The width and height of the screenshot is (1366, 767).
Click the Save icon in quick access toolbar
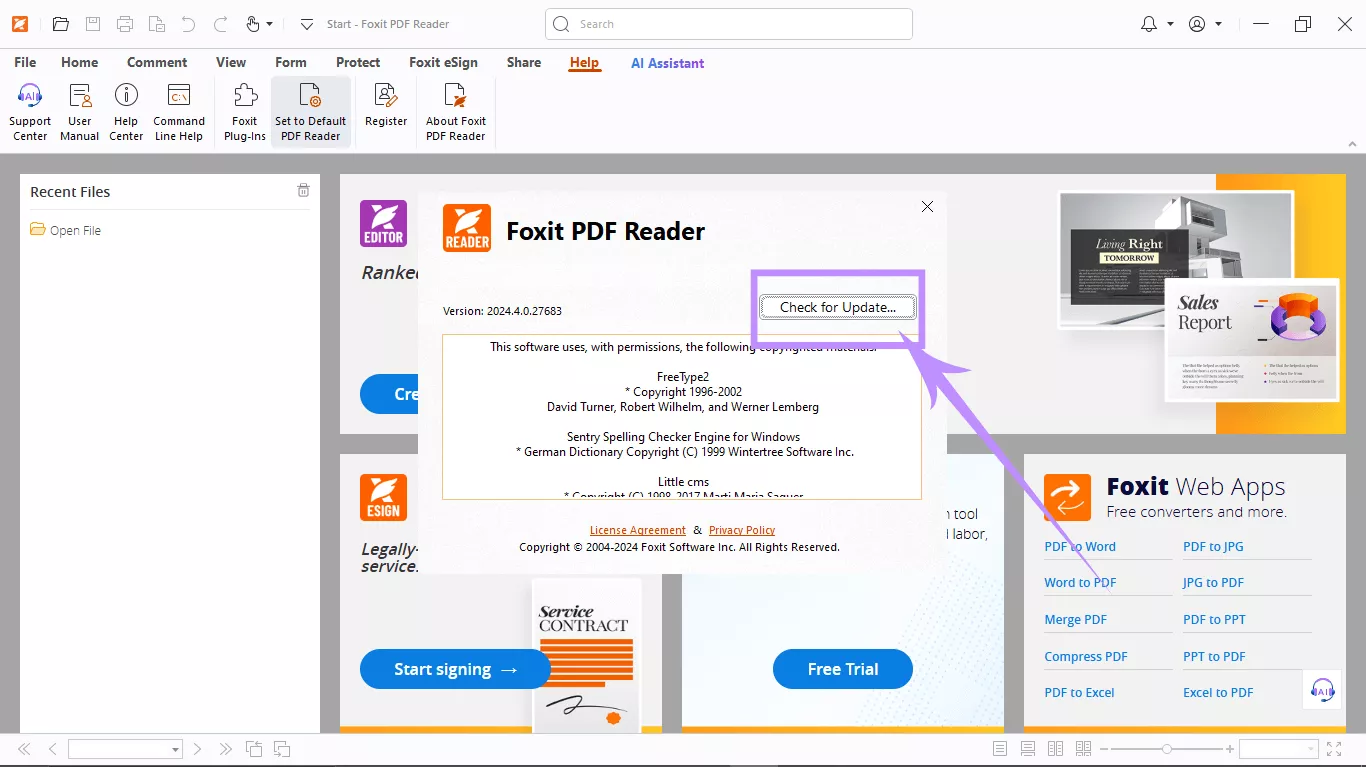click(93, 24)
